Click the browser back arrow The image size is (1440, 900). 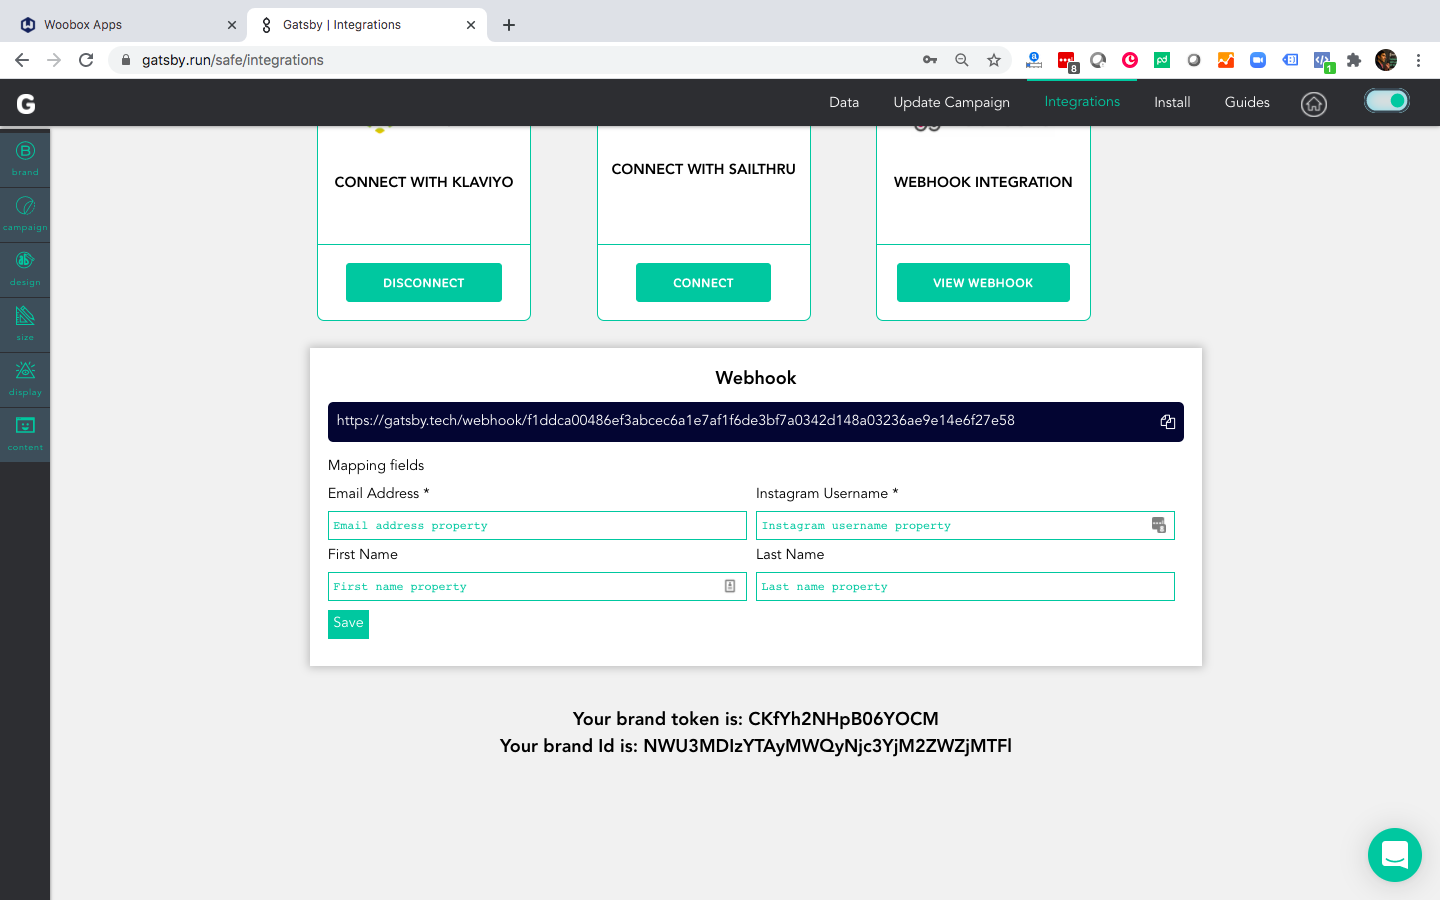coord(22,60)
